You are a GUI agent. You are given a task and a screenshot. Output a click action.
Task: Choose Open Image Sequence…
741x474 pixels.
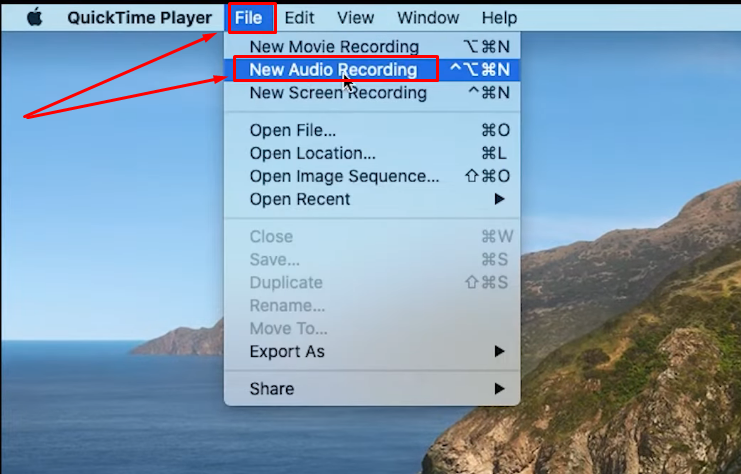[372, 176]
